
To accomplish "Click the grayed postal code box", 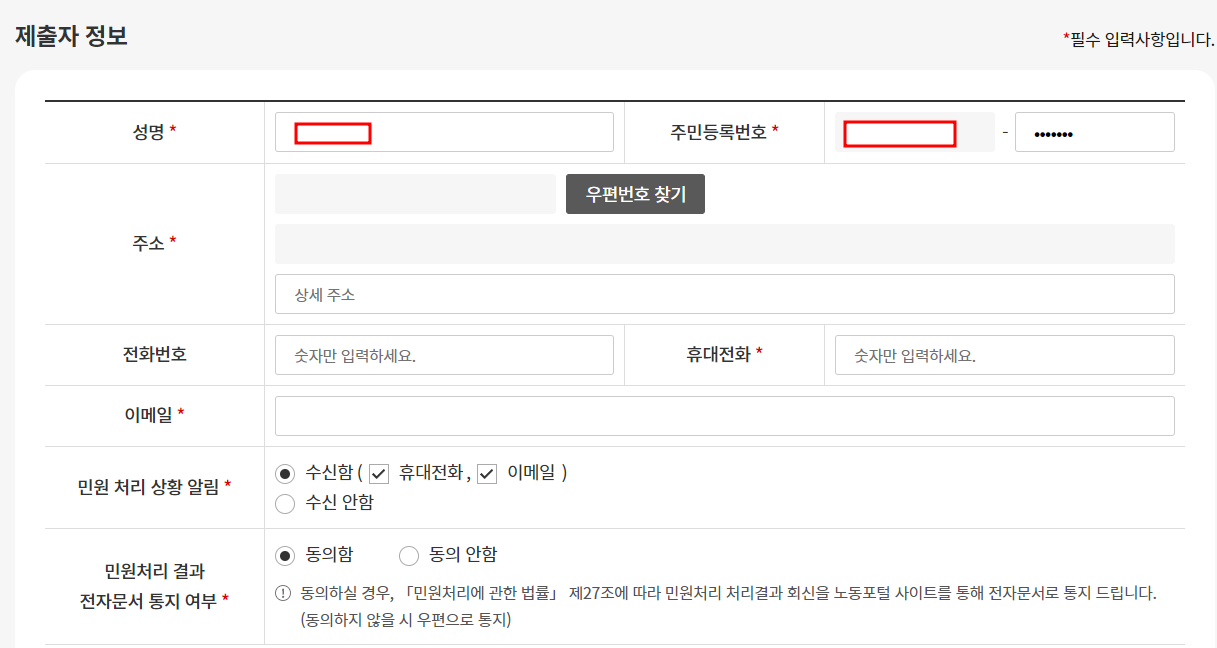I will coord(415,193).
